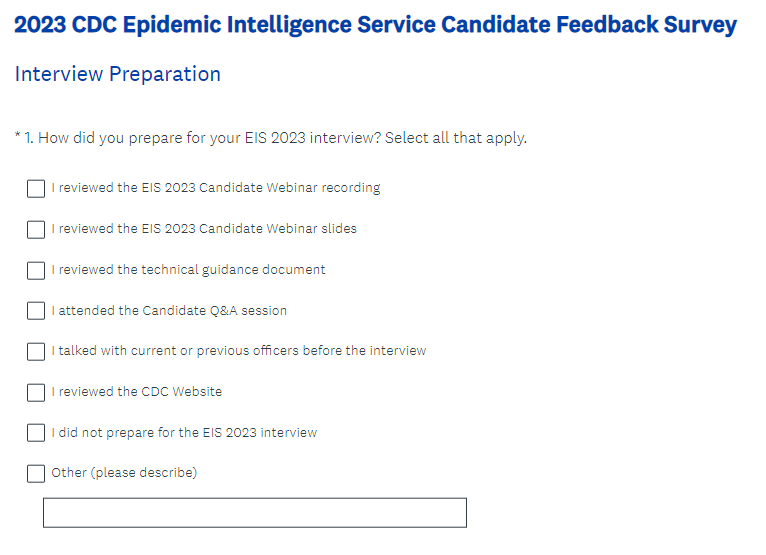This screenshot has height=555, width=766.
Task: Click into the Other description text field
Action: (254, 512)
